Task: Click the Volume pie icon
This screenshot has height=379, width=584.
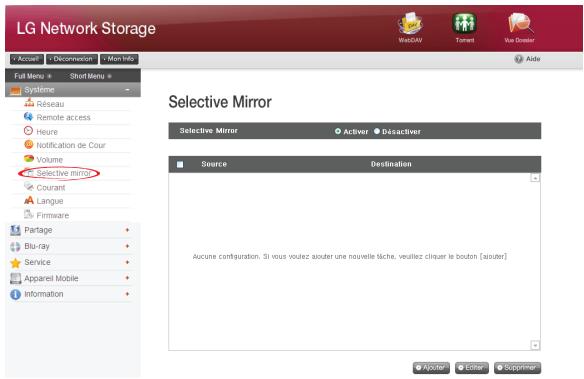Action: [x=29, y=159]
